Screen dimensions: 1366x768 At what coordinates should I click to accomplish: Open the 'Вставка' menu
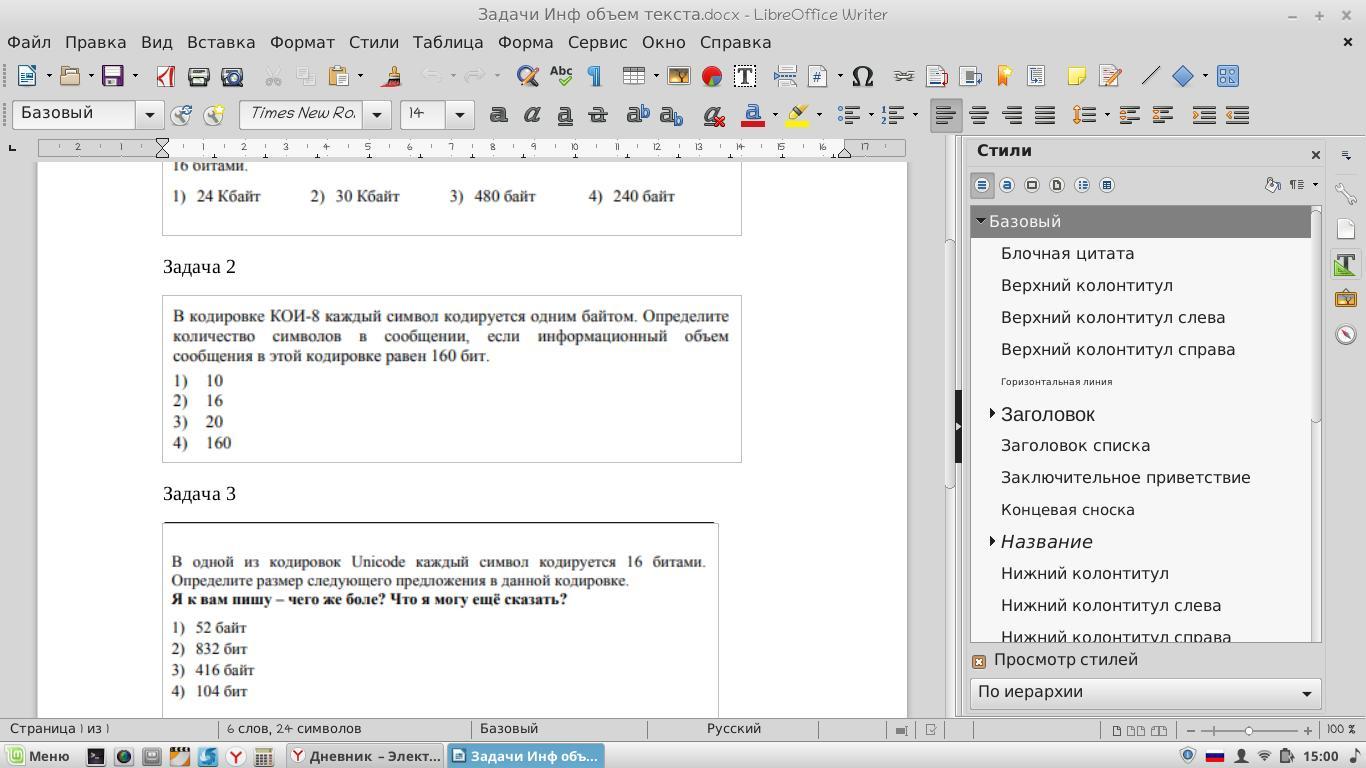point(221,42)
